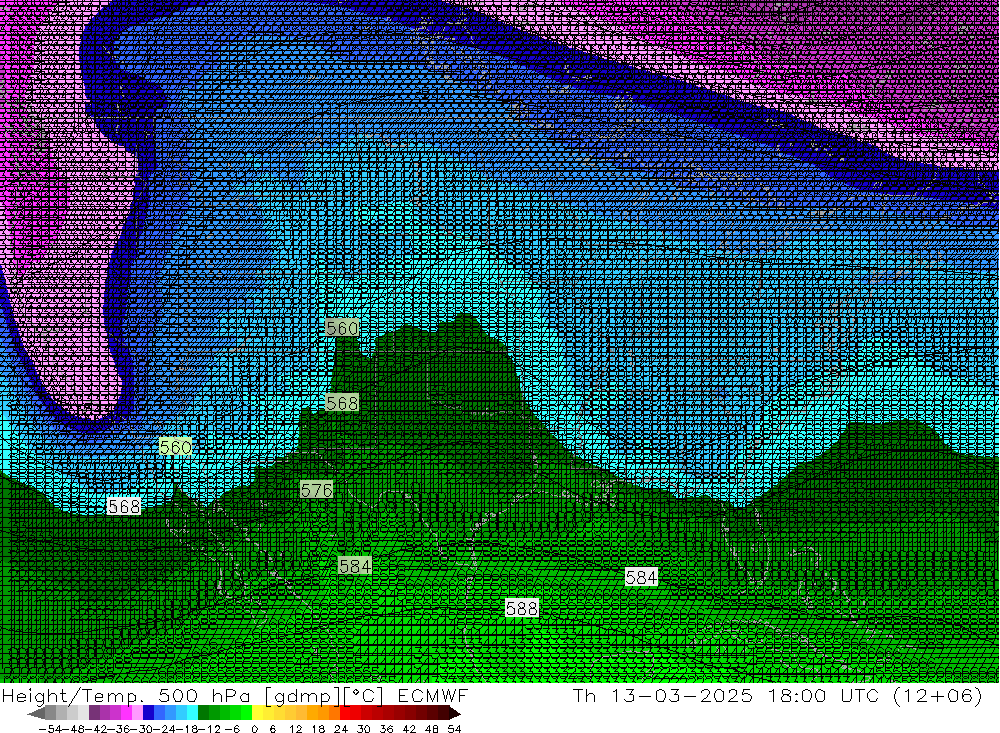Screen dimensions: 1000x733
Task: Click the 576 contour height label
Action: 316,490
